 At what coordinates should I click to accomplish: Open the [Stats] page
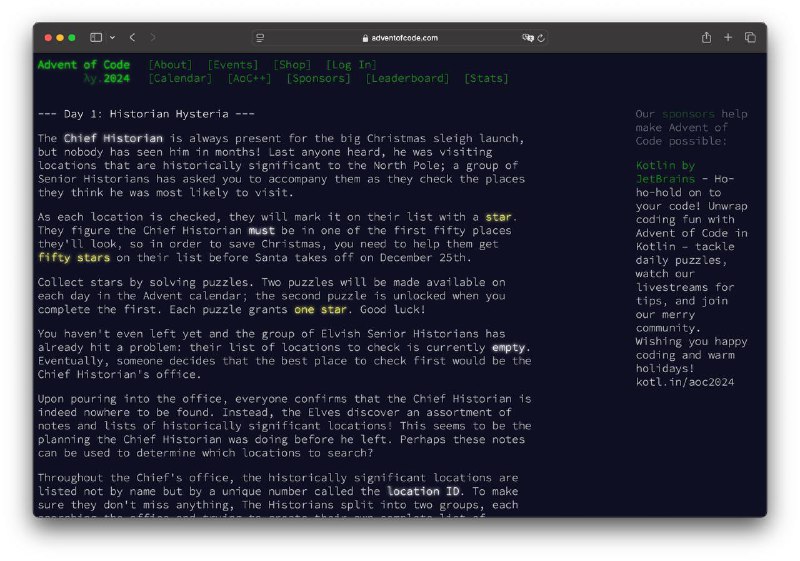[x=486, y=79]
